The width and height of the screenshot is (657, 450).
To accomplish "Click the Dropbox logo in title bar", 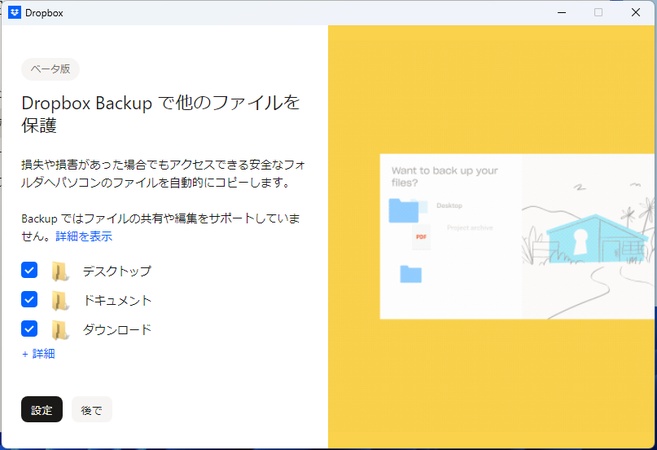I will tap(14, 13).
